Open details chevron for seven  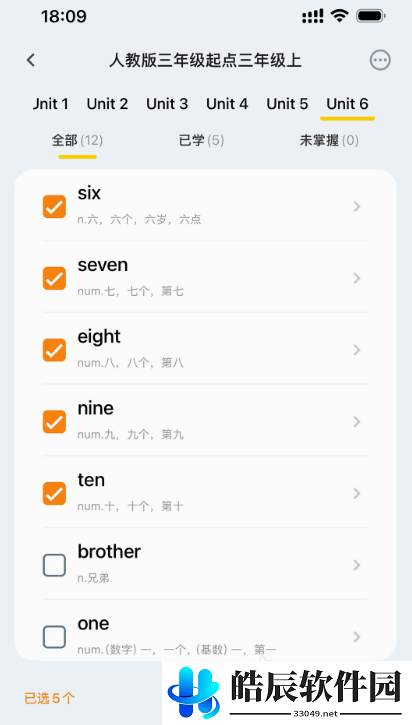pyautogui.click(x=357, y=278)
